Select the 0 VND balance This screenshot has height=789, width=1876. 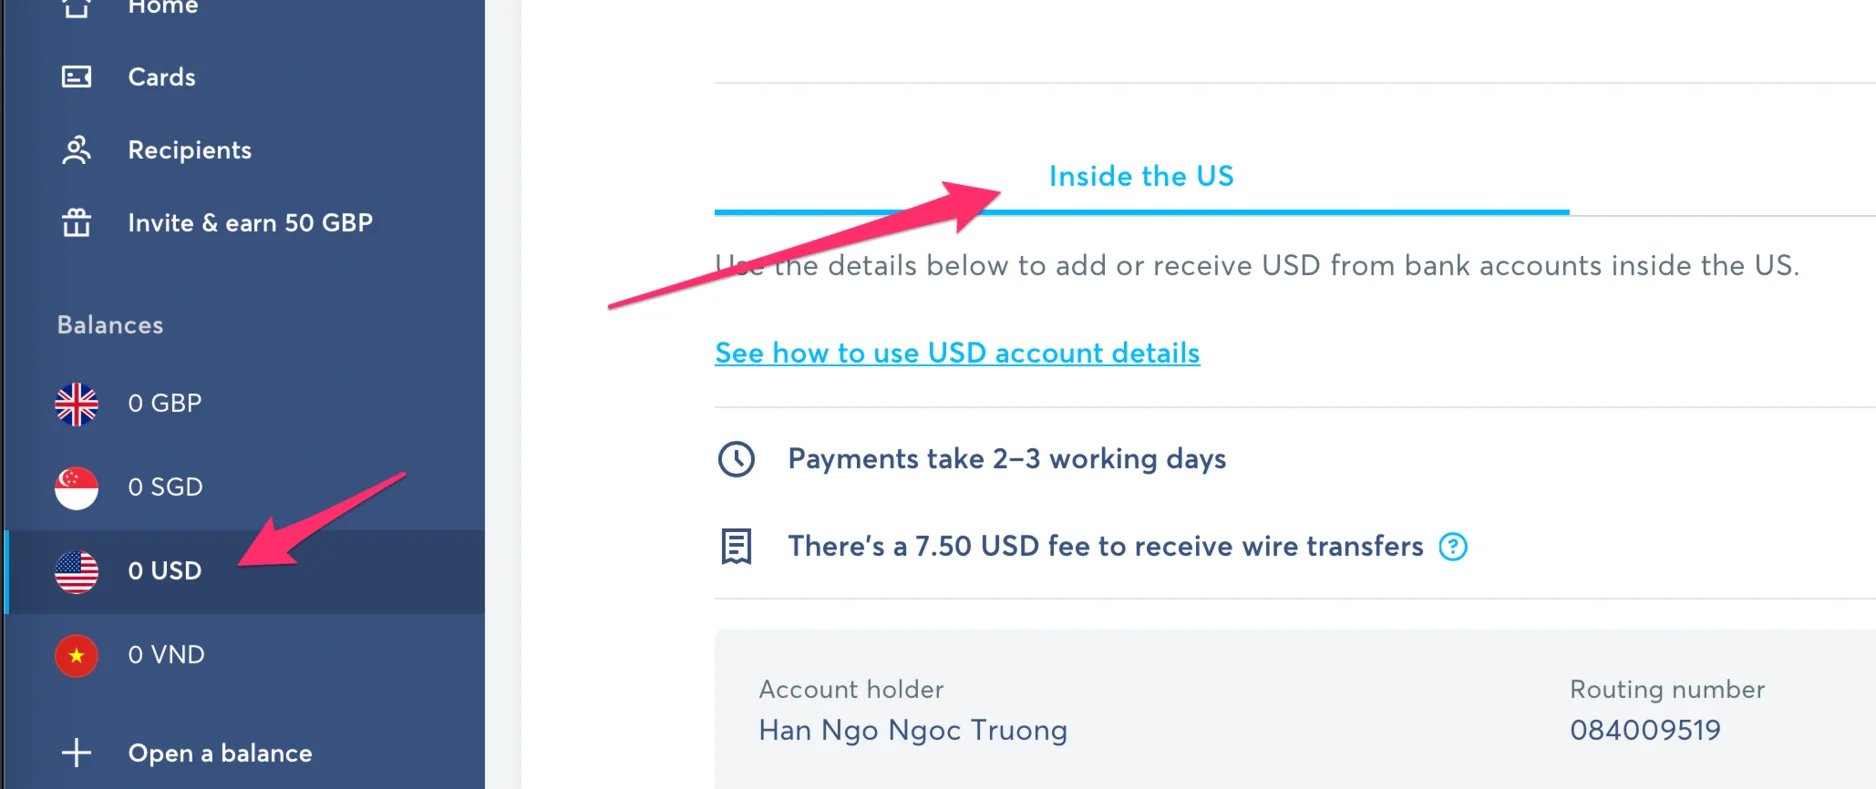click(x=245, y=656)
